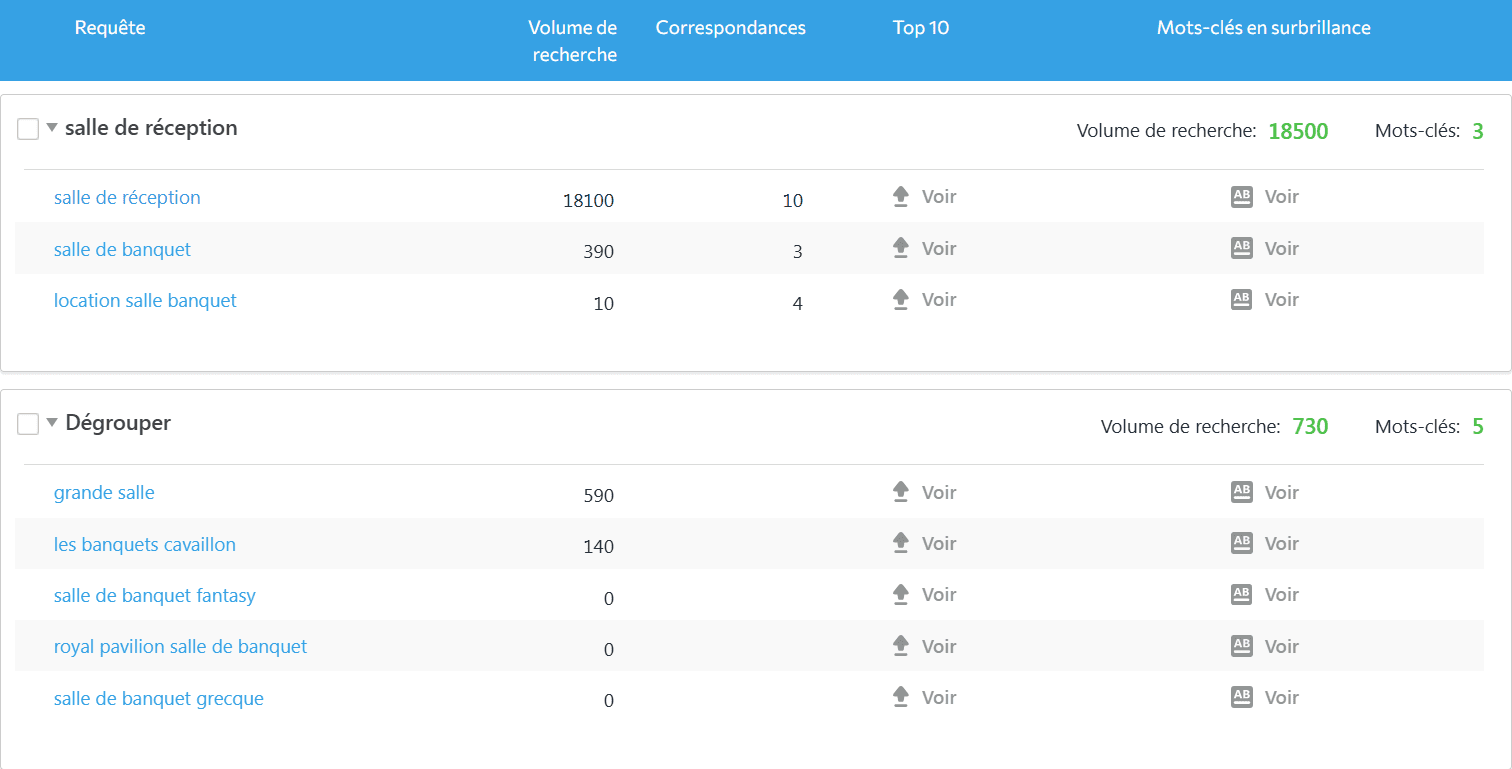Viewport: 1512px width, 769px height.
Task: Collapse the salle de réception group arrow
Action: pyautogui.click(x=52, y=128)
